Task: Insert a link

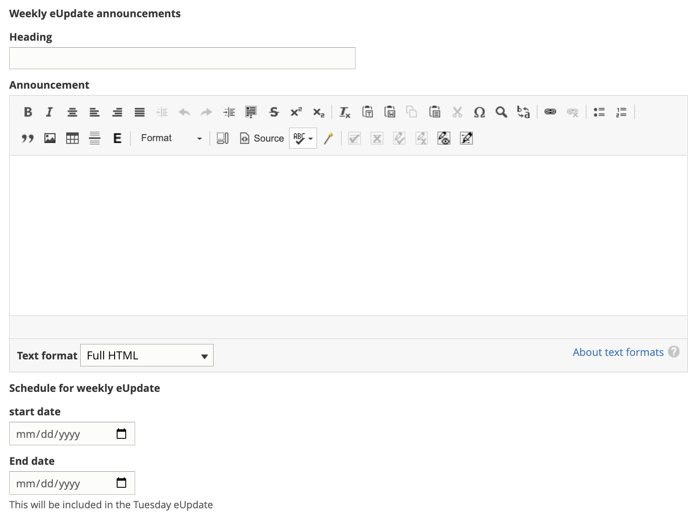Action: [550, 112]
